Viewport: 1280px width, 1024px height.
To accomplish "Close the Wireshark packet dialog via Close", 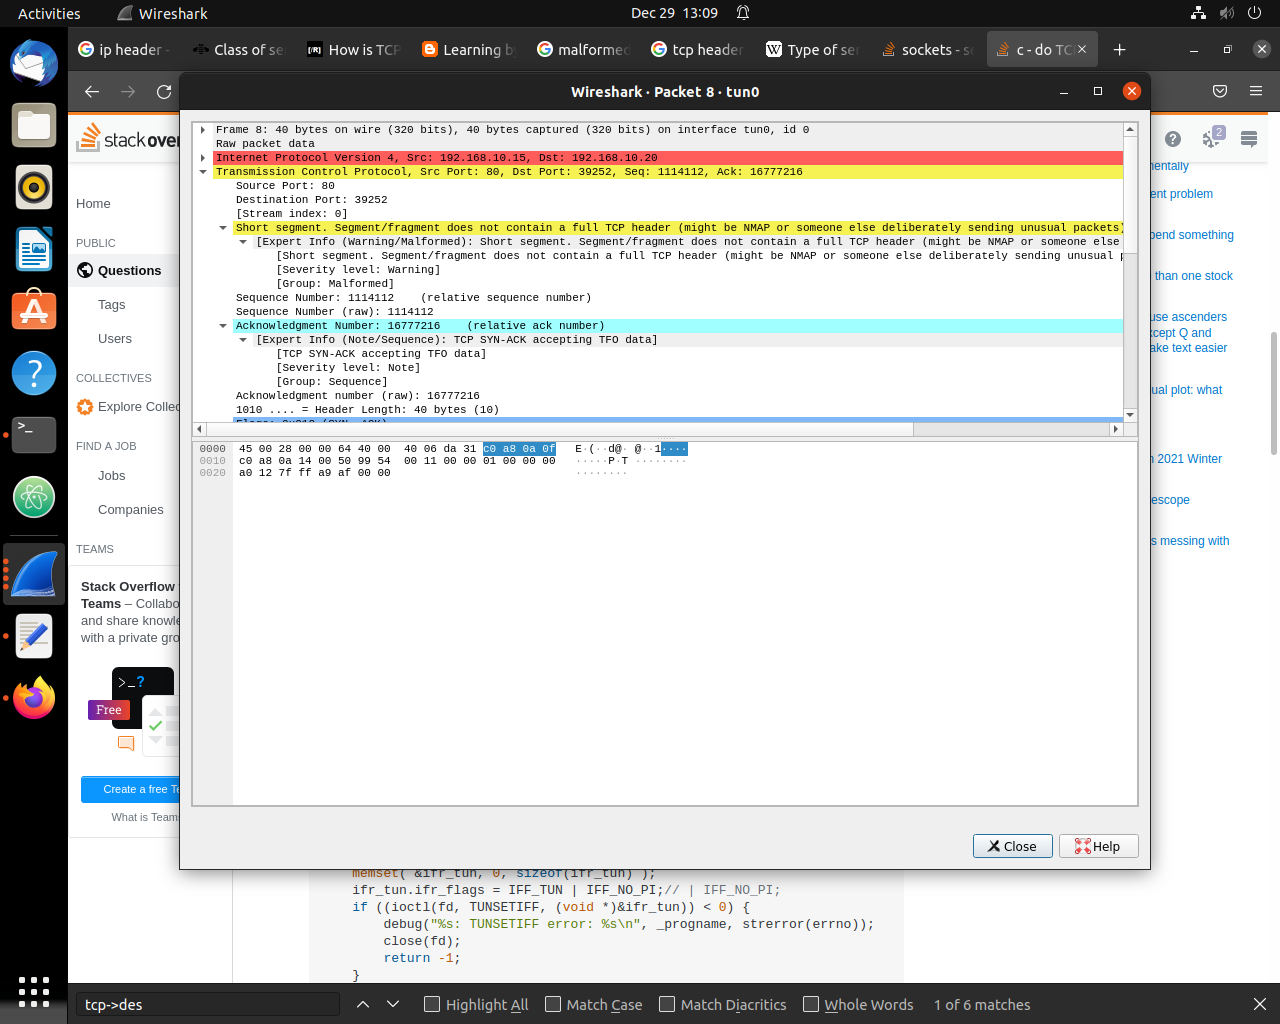I will click(1012, 846).
